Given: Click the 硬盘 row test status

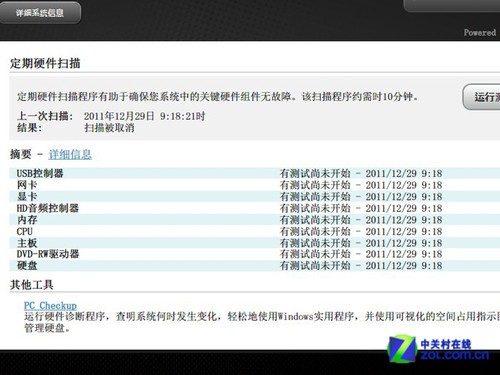Looking at the screenshot, I should tap(361, 266).
